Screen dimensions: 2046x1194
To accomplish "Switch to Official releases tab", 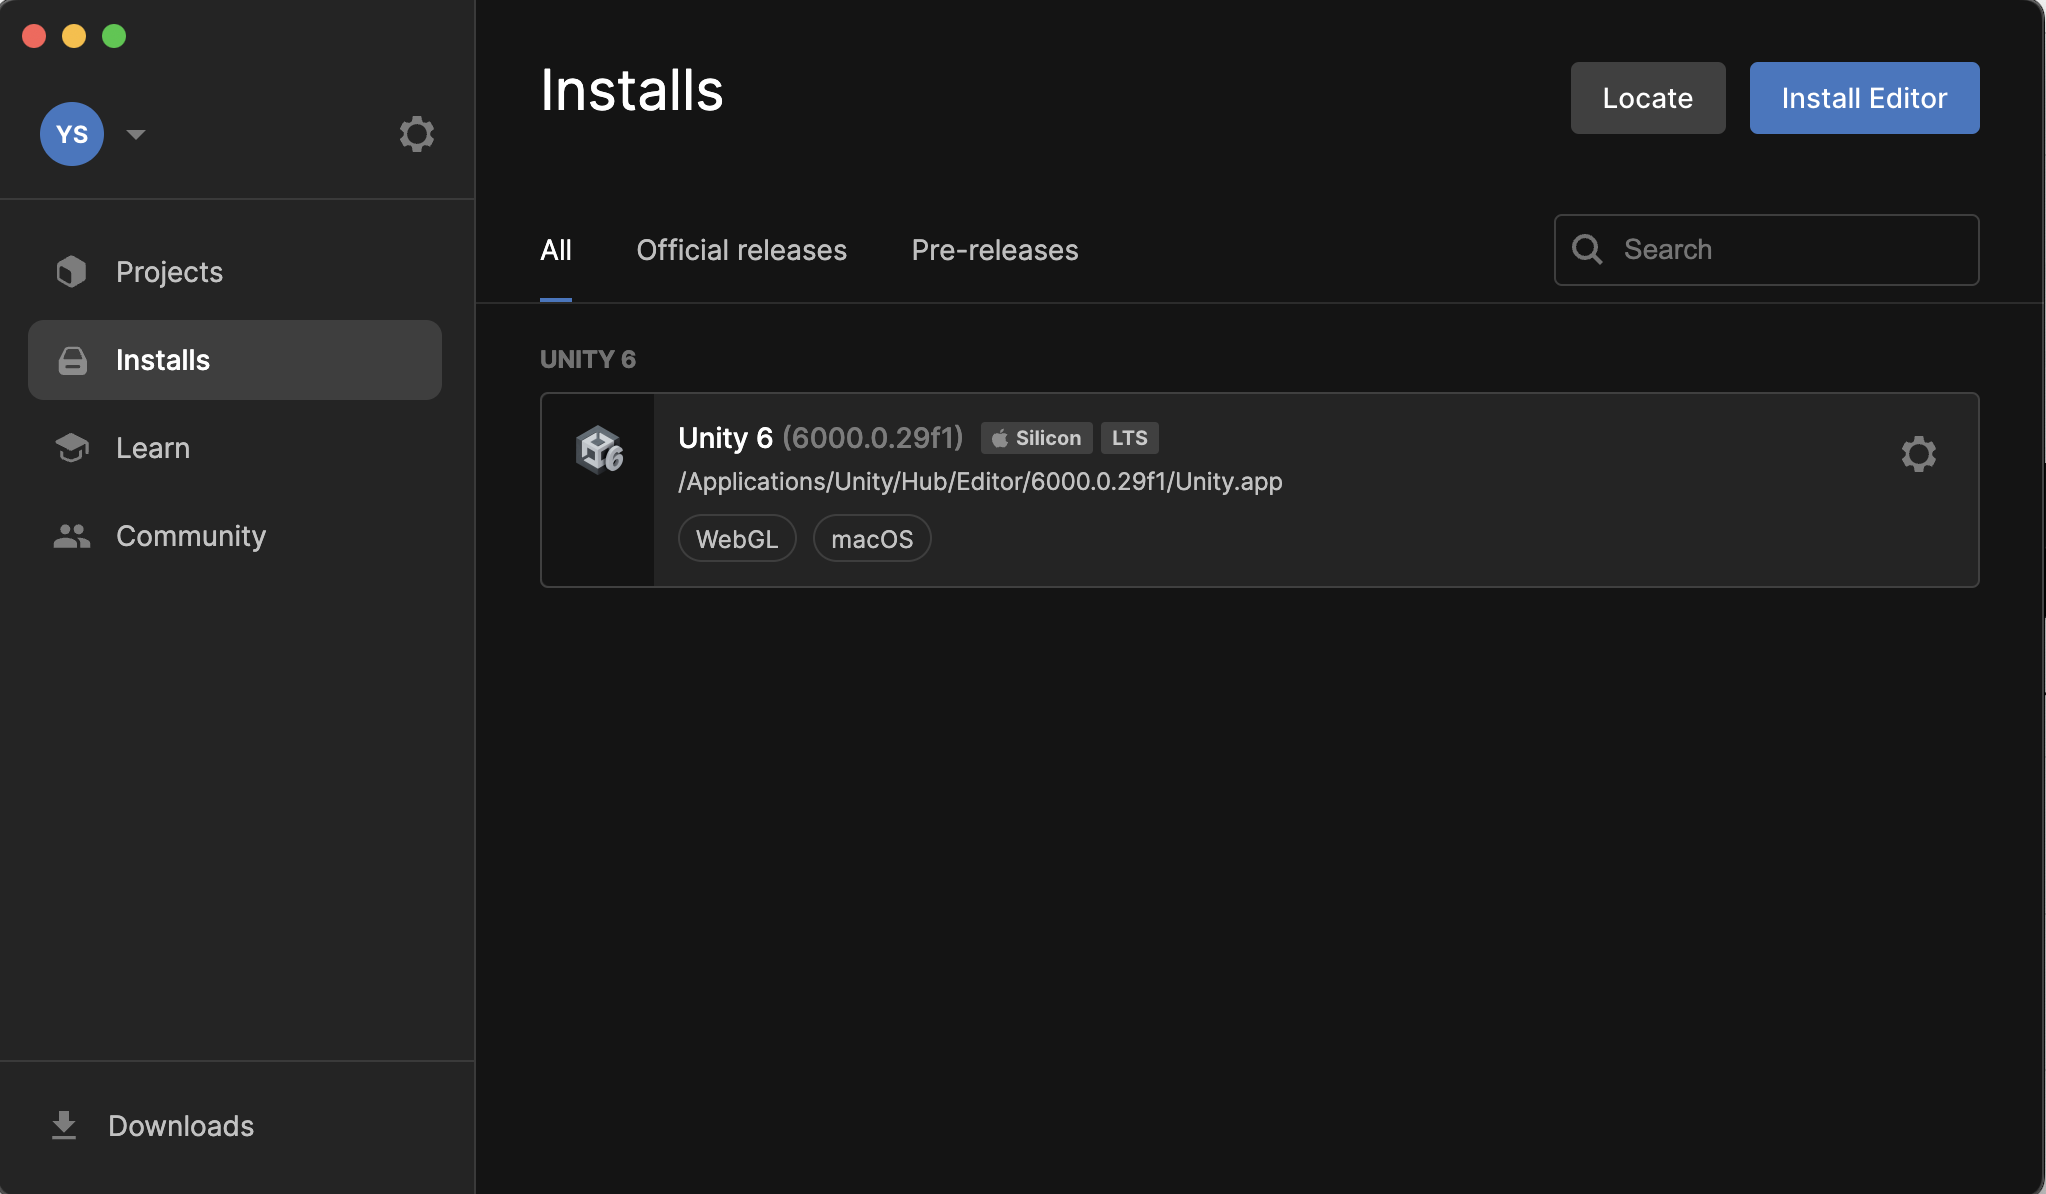I will [742, 250].
